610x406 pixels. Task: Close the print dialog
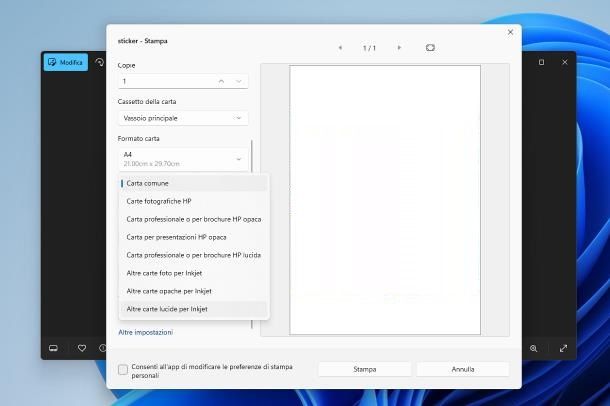510,32
